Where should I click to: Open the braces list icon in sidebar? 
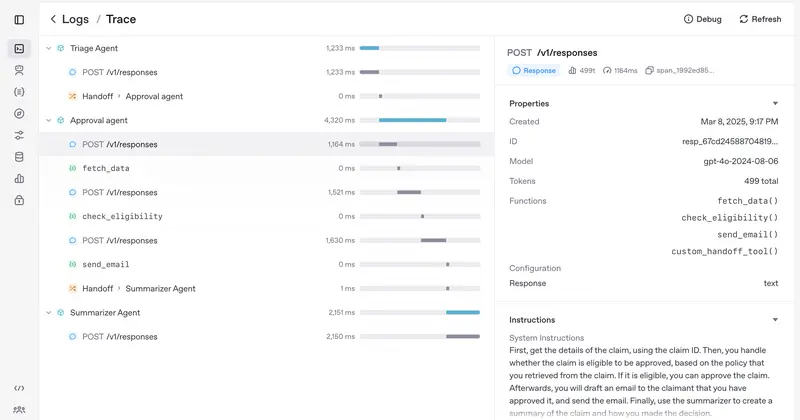(19, 92)
